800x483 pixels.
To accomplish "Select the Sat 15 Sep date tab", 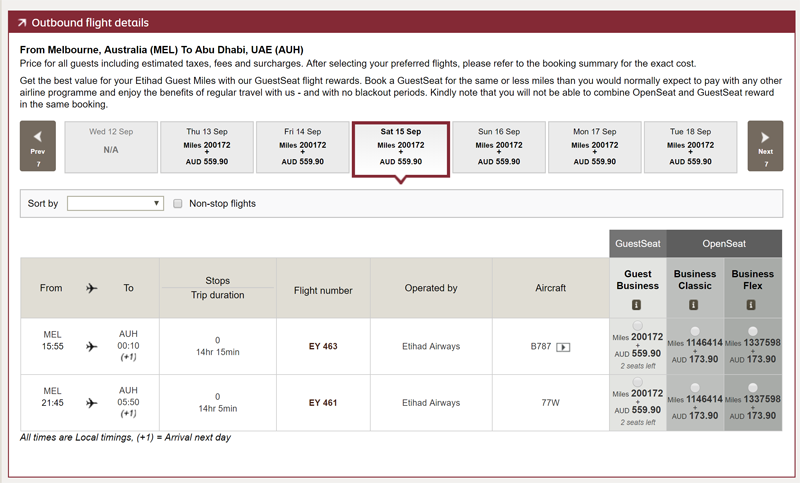I will pos(401,149).
